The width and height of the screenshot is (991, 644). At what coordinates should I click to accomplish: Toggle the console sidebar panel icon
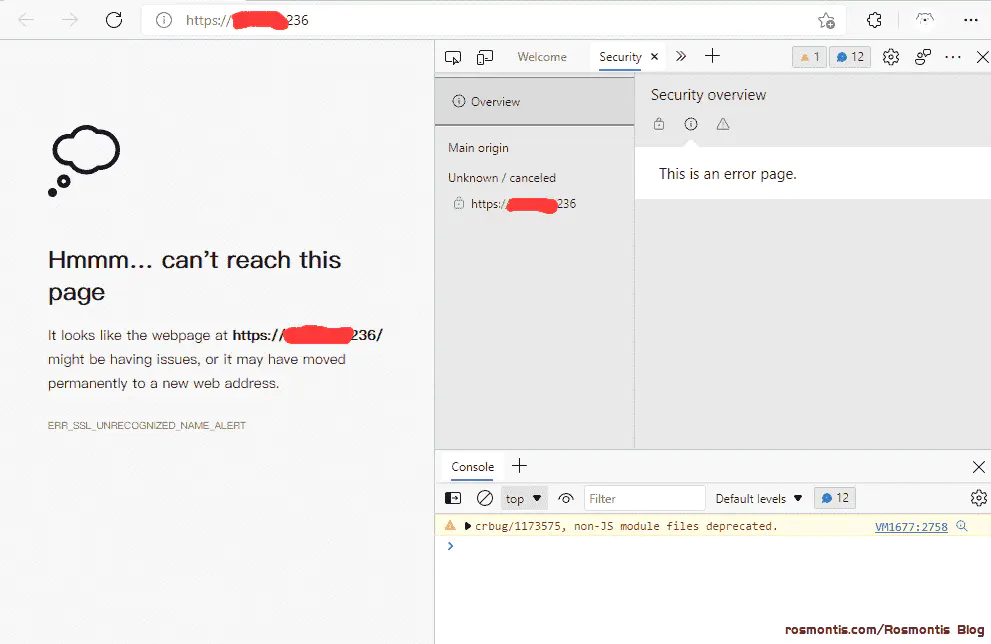[x=453, y=498]
